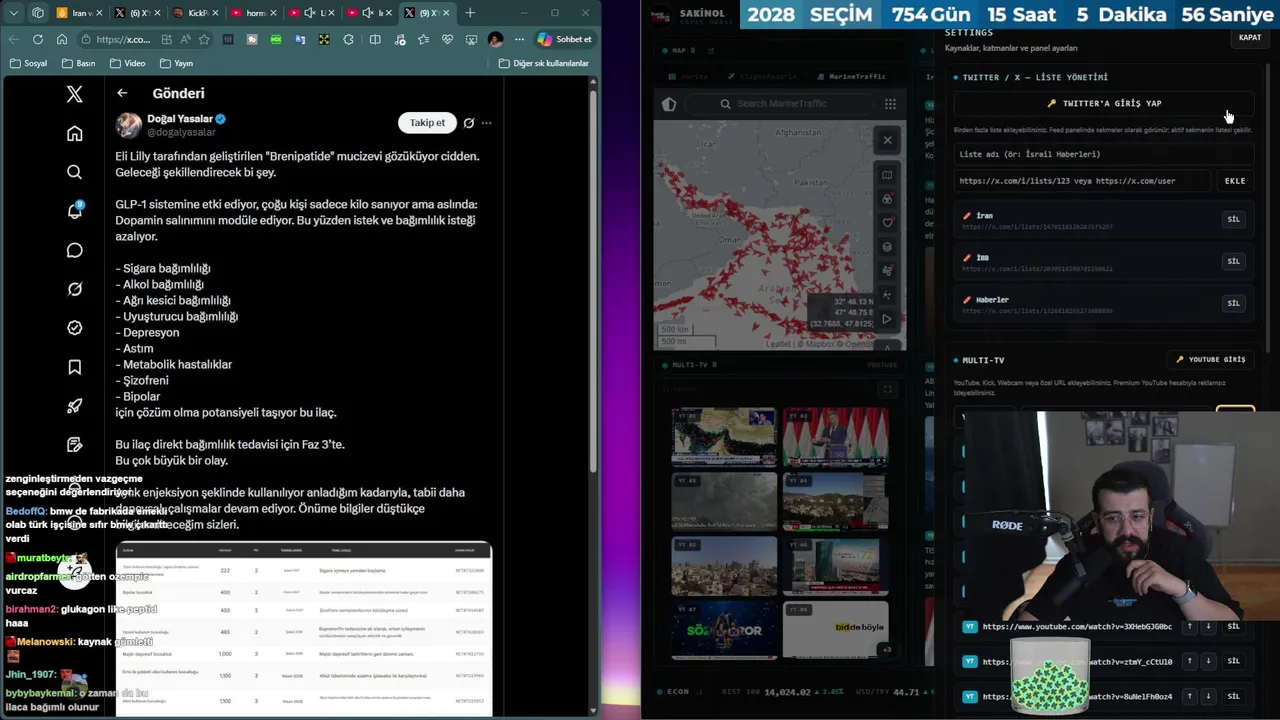Click the X logo at top of sidebar
Image resolution: width=1280 pixels, height=720 pixels.
(x=74, y=94)
